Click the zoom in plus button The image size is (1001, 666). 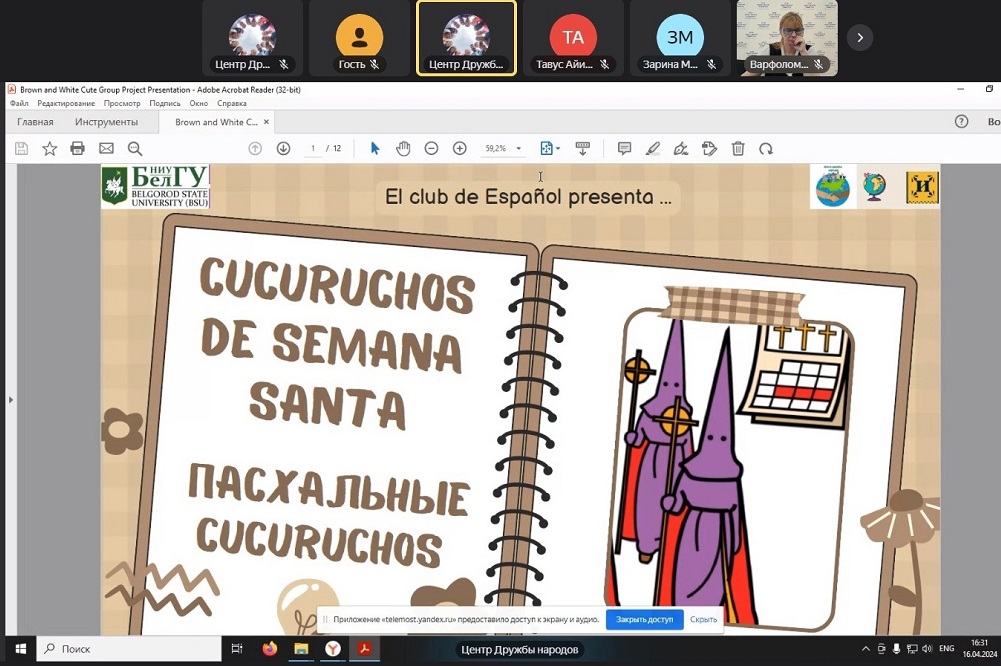coord(460,148)
